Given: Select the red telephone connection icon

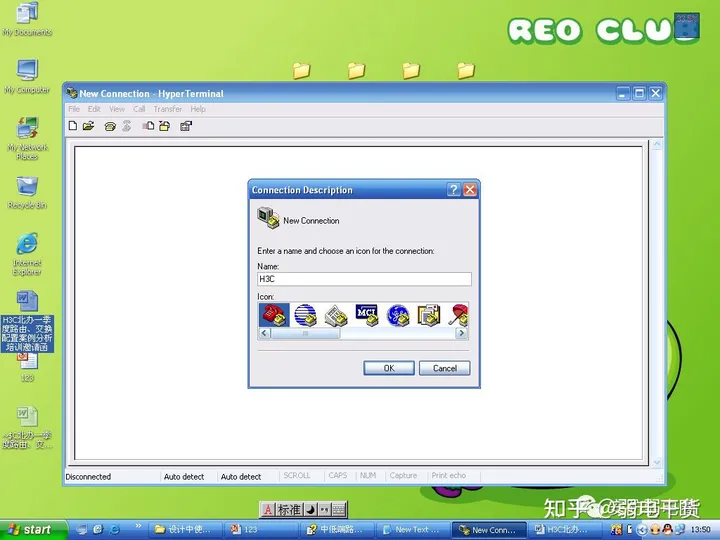Looking at the screenshot, I should click(x=274, y=315).
